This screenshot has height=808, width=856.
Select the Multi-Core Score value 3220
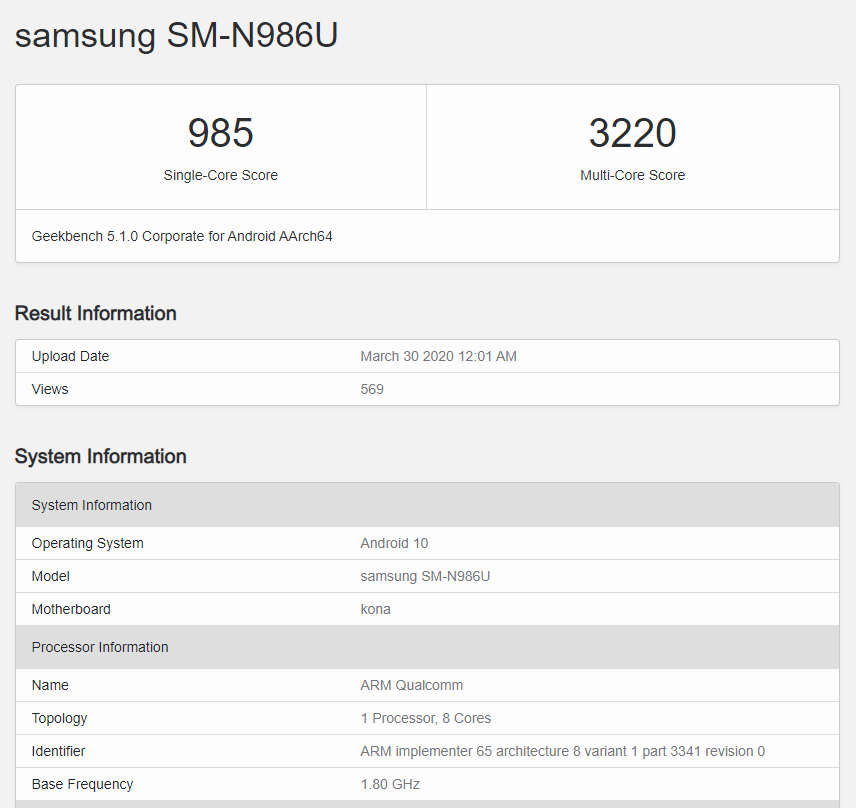tap(632, 133)
